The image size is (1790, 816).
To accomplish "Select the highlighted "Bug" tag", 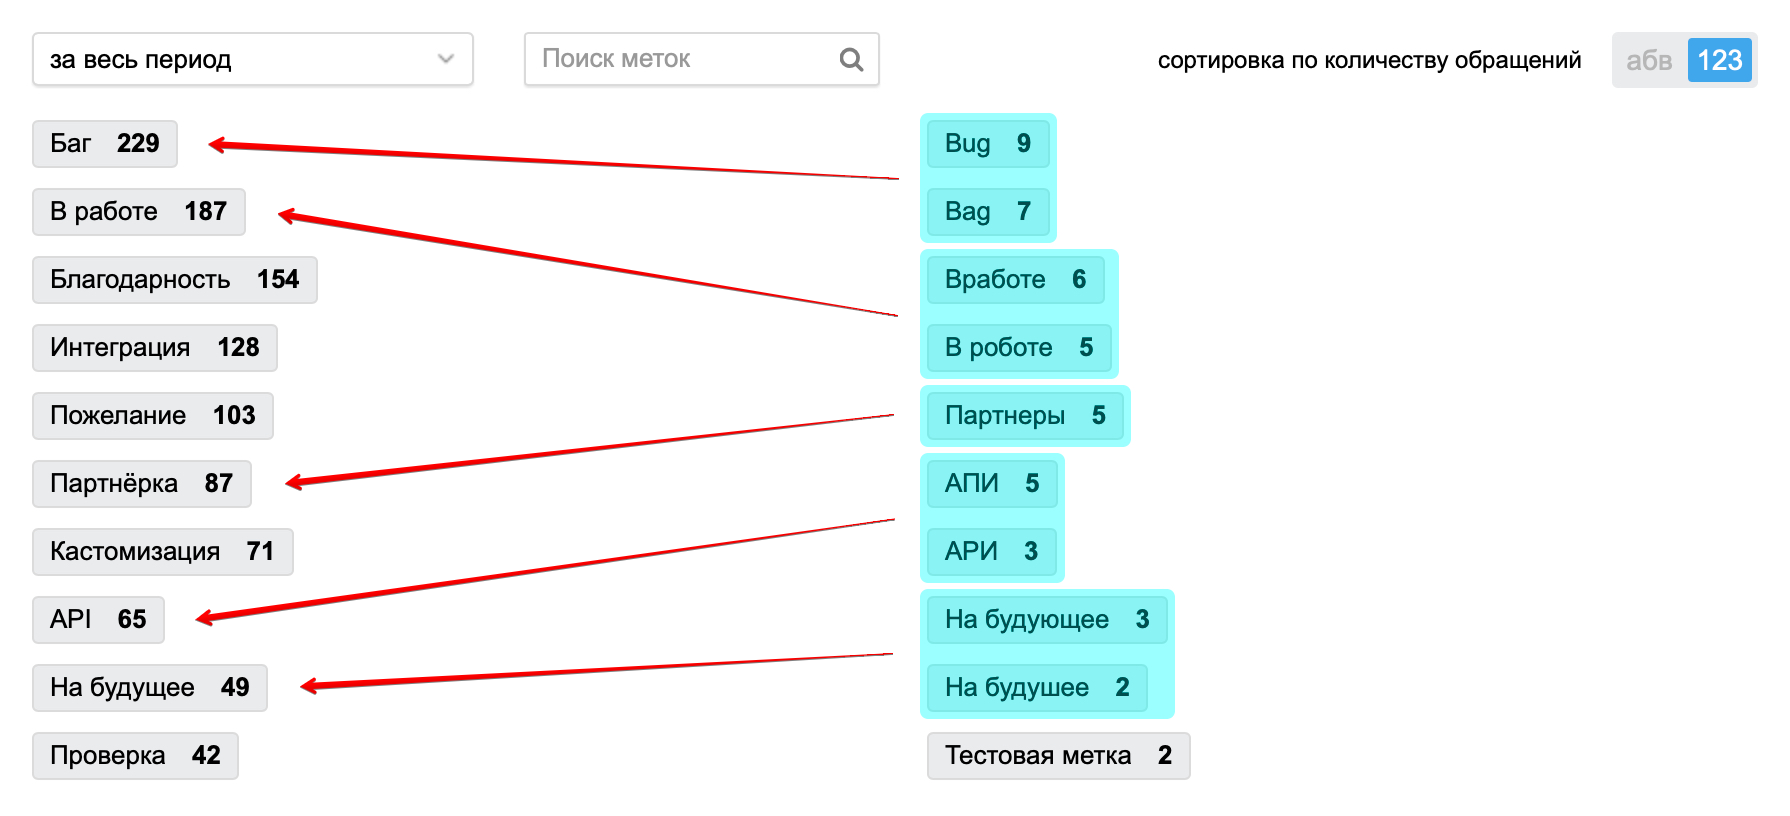I will 988,144.
